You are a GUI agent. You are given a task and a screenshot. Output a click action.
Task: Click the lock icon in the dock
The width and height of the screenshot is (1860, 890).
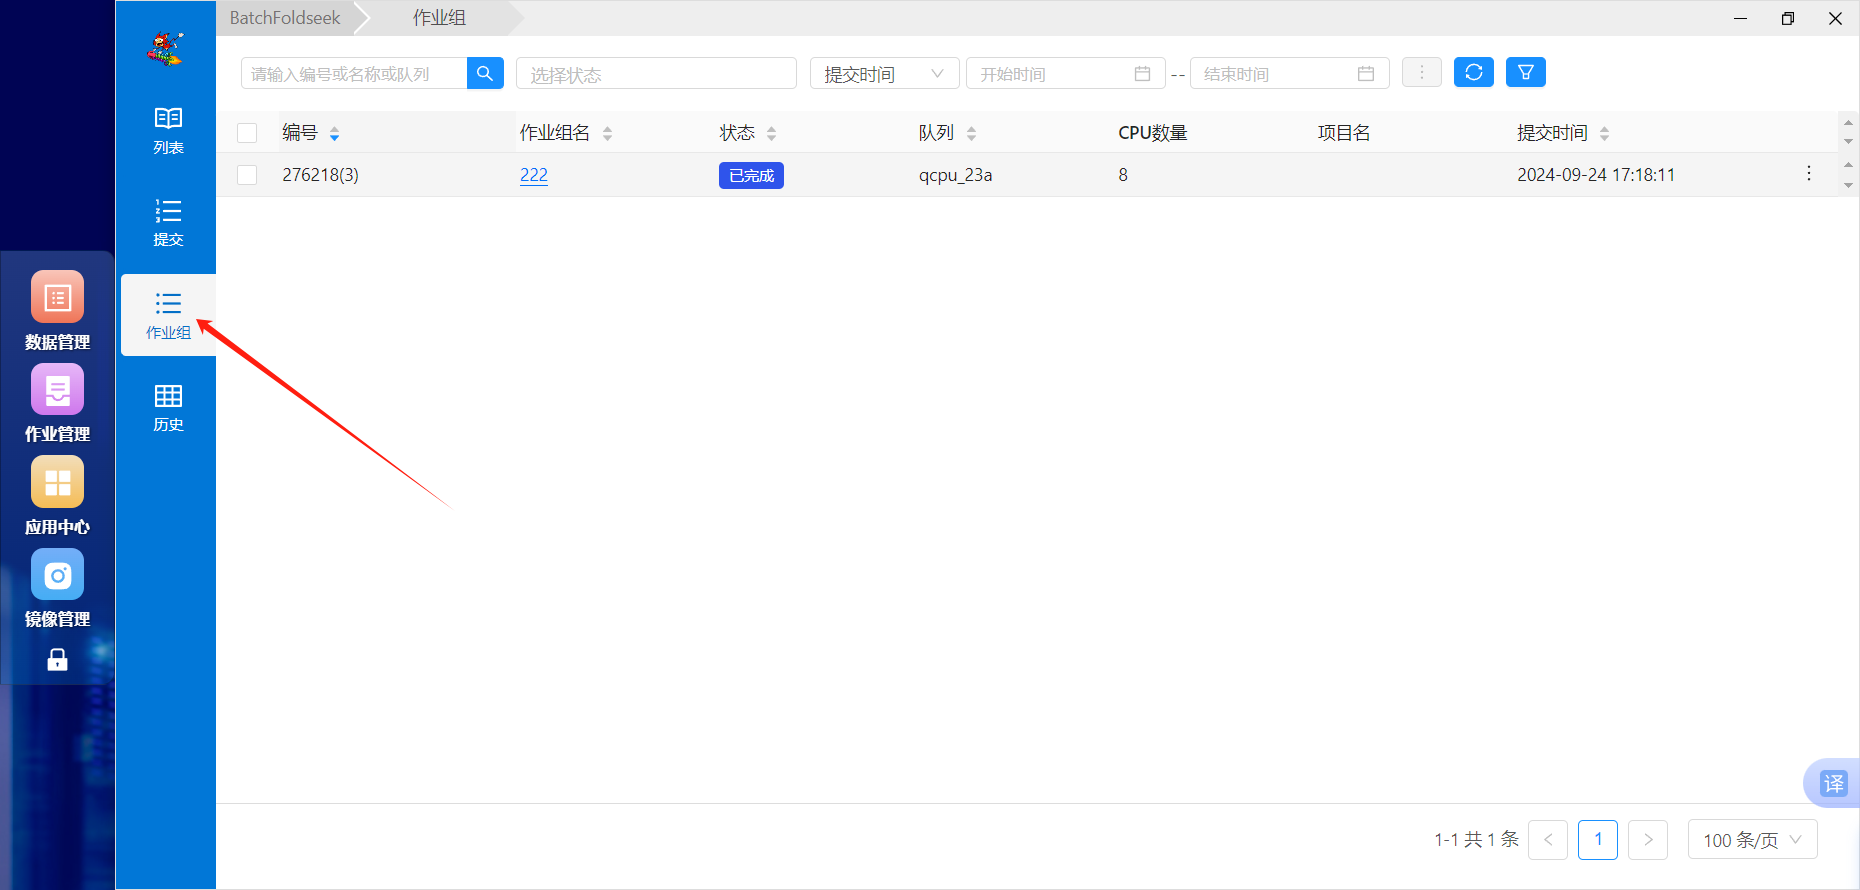(x=58, y=659)
